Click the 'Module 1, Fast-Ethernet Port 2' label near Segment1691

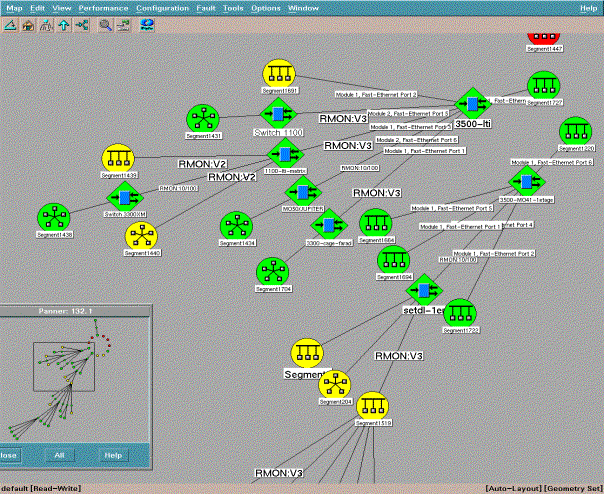pos(376,94)
